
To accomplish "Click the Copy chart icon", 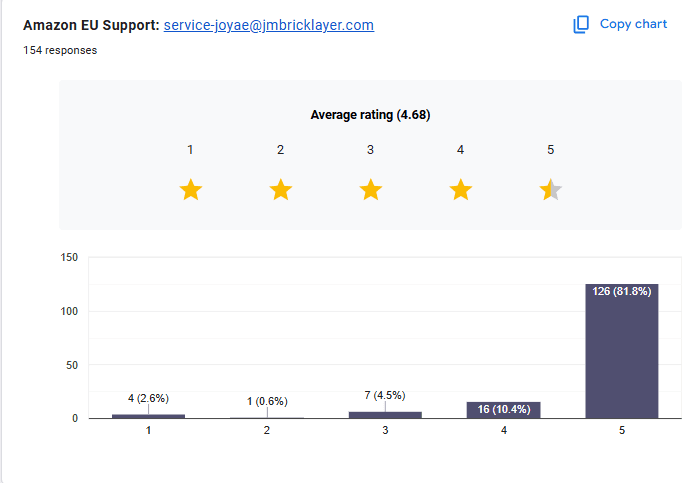I will (x=581, y=24).
